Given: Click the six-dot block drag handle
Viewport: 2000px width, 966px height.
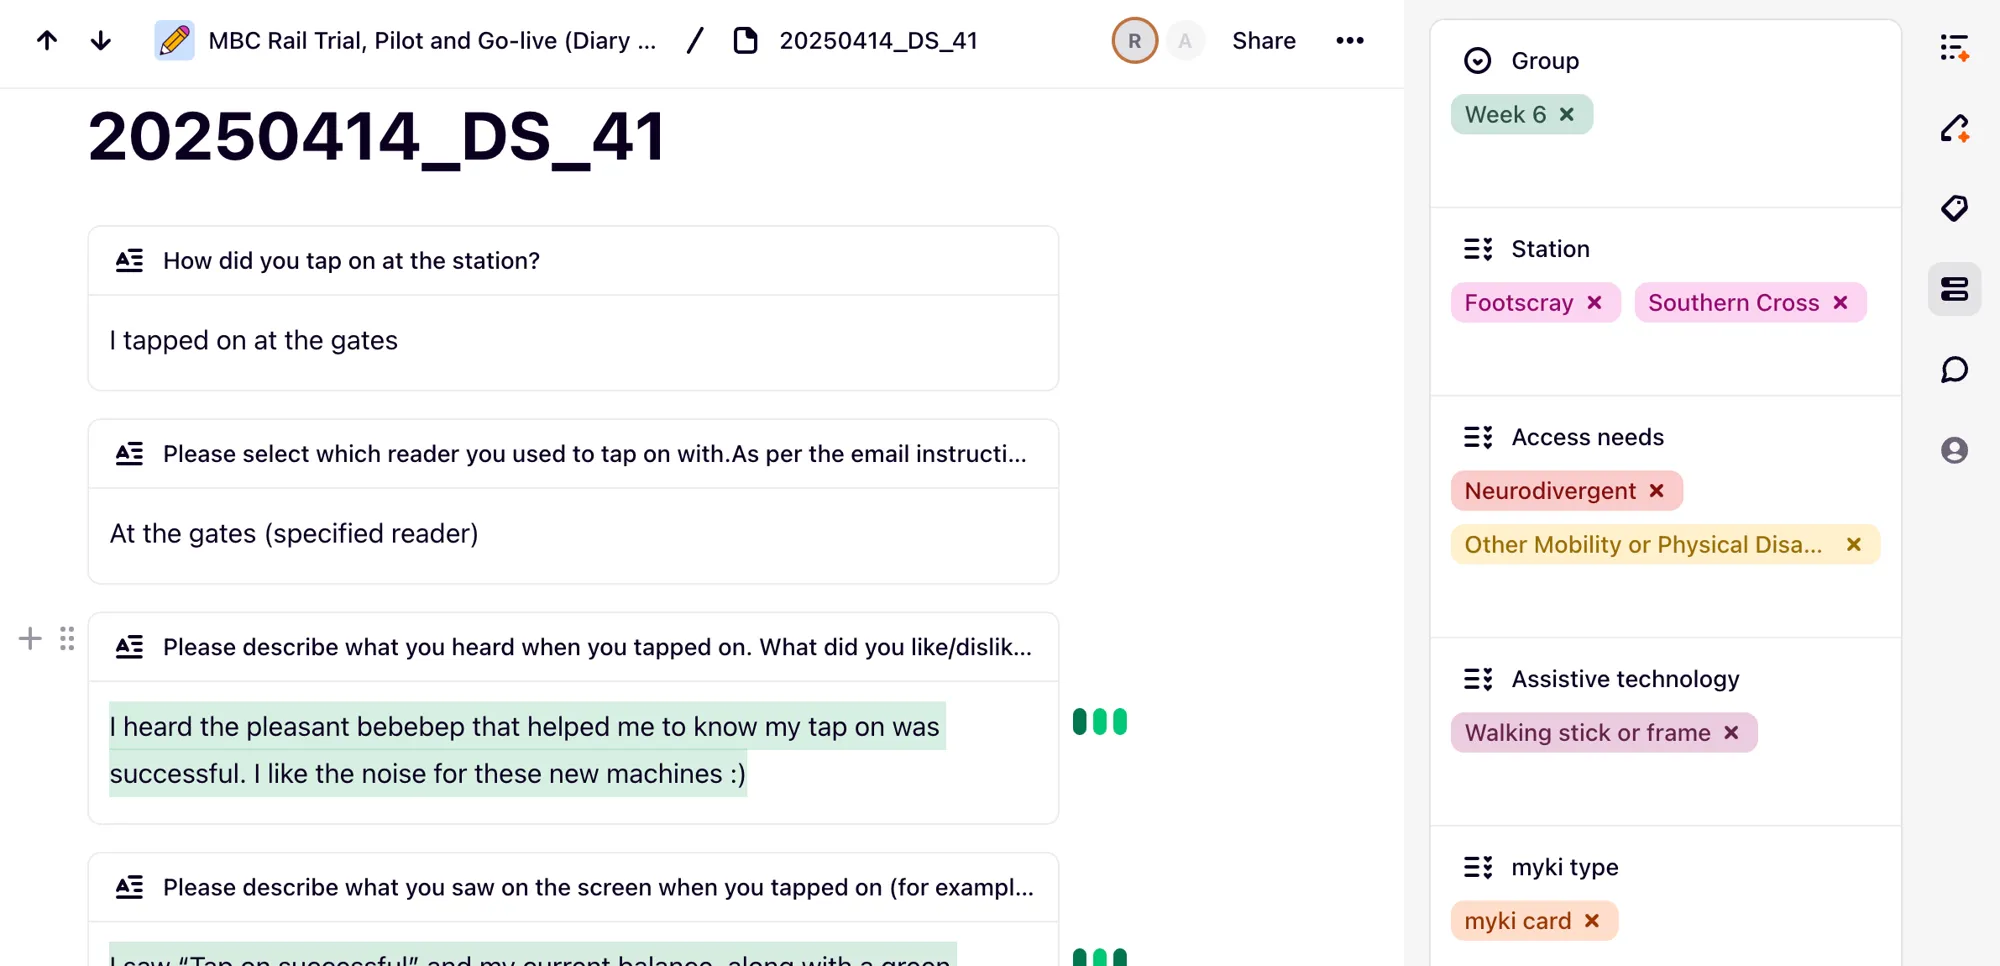Looking at the screenshot, I should coord(67,639).
